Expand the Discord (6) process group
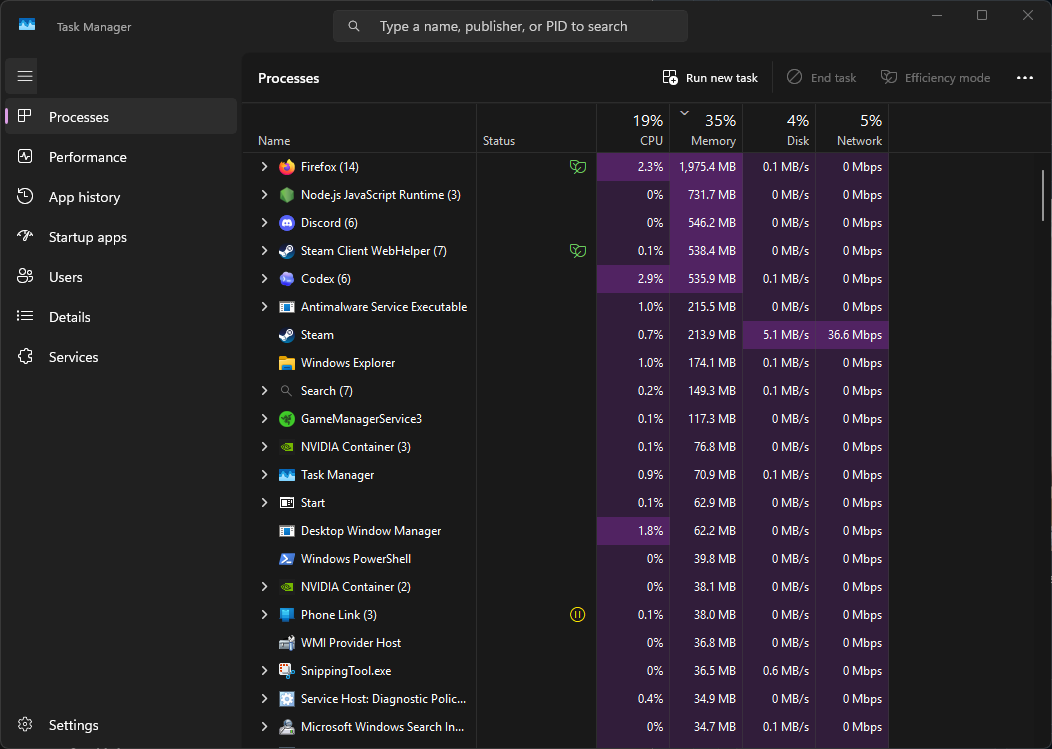 tap(264, 223)
